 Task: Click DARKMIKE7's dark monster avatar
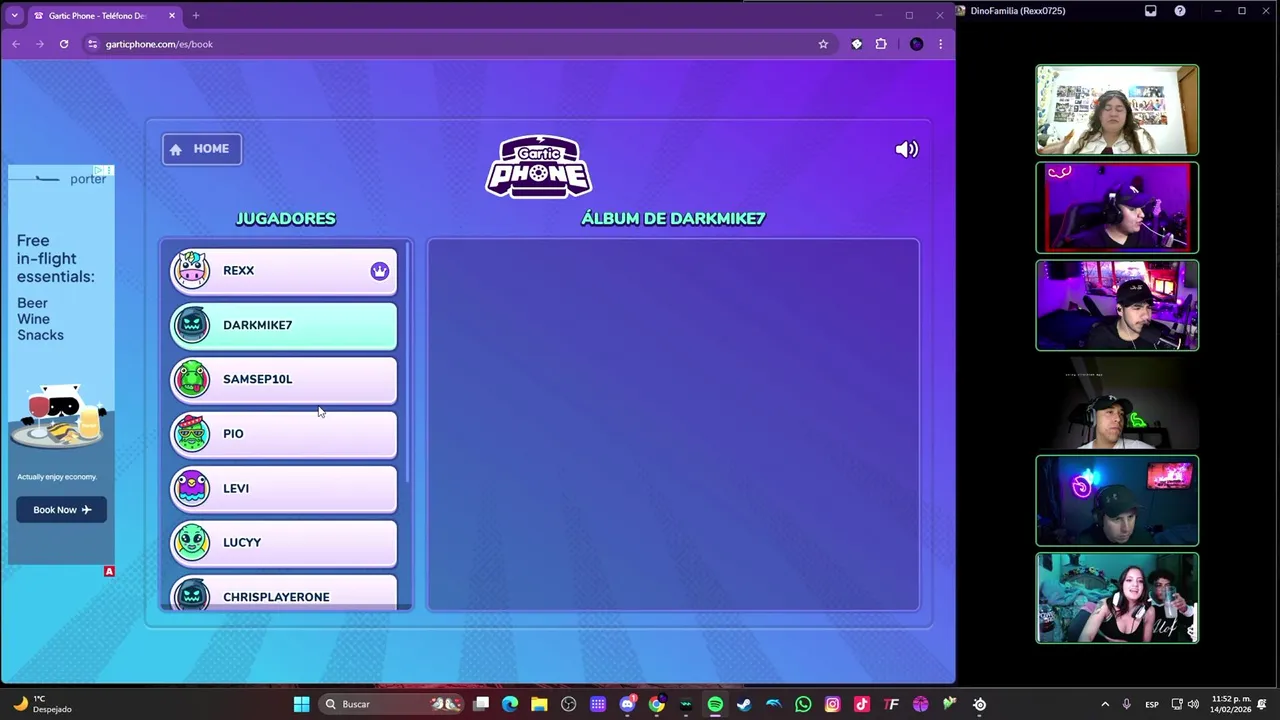(191, 325)
